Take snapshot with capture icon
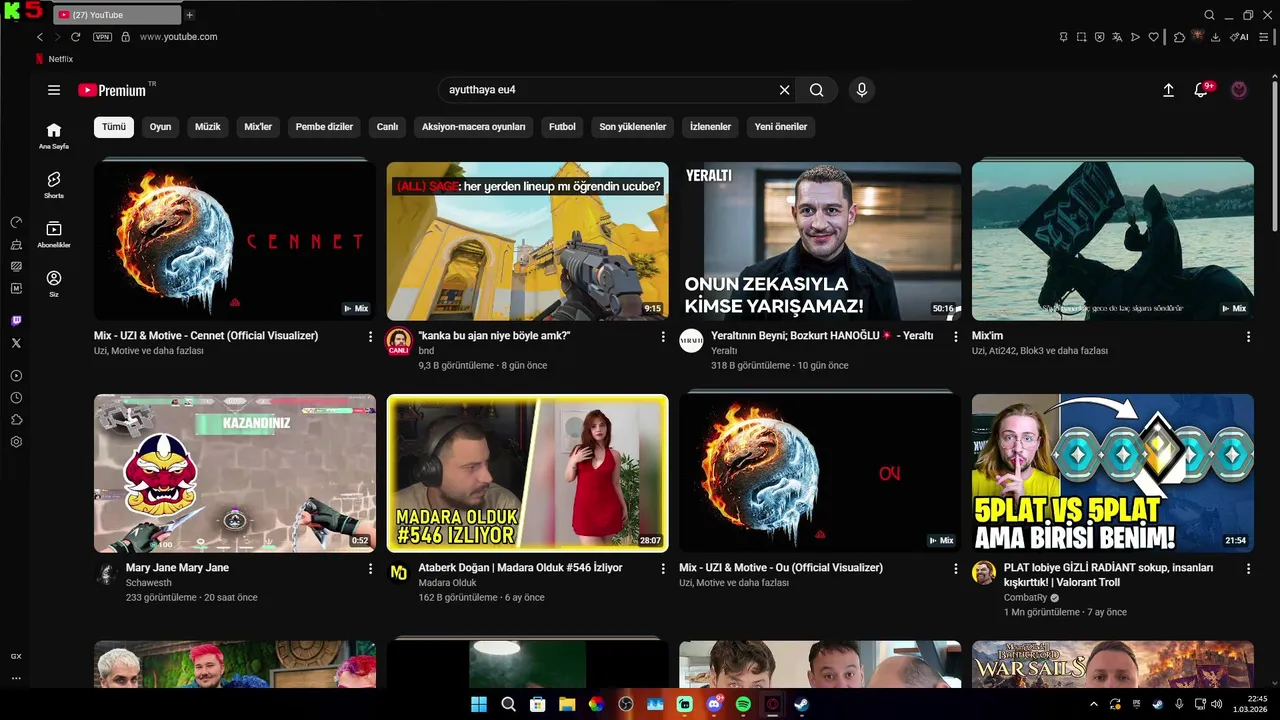This screenshot has height=720, width=1280. (1081, 37)
